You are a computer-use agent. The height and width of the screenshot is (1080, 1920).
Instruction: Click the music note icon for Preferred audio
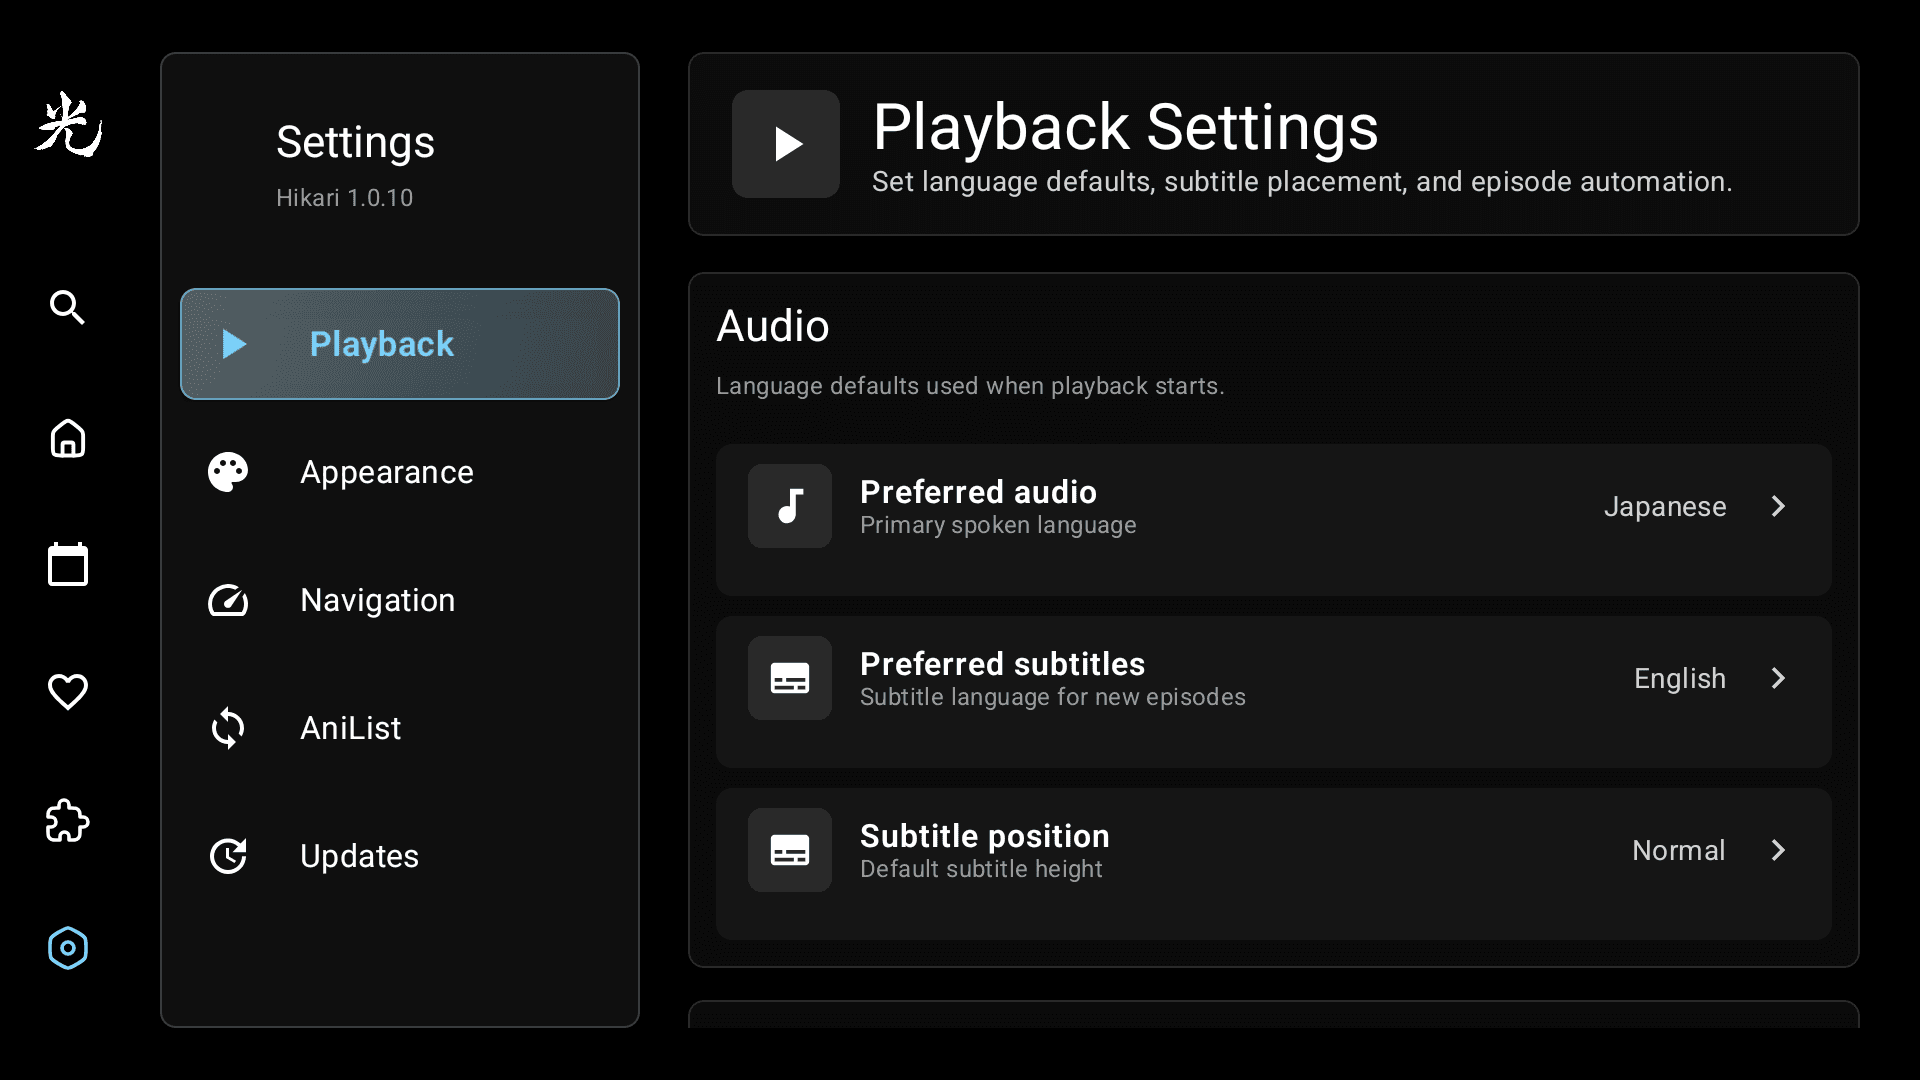790,506
